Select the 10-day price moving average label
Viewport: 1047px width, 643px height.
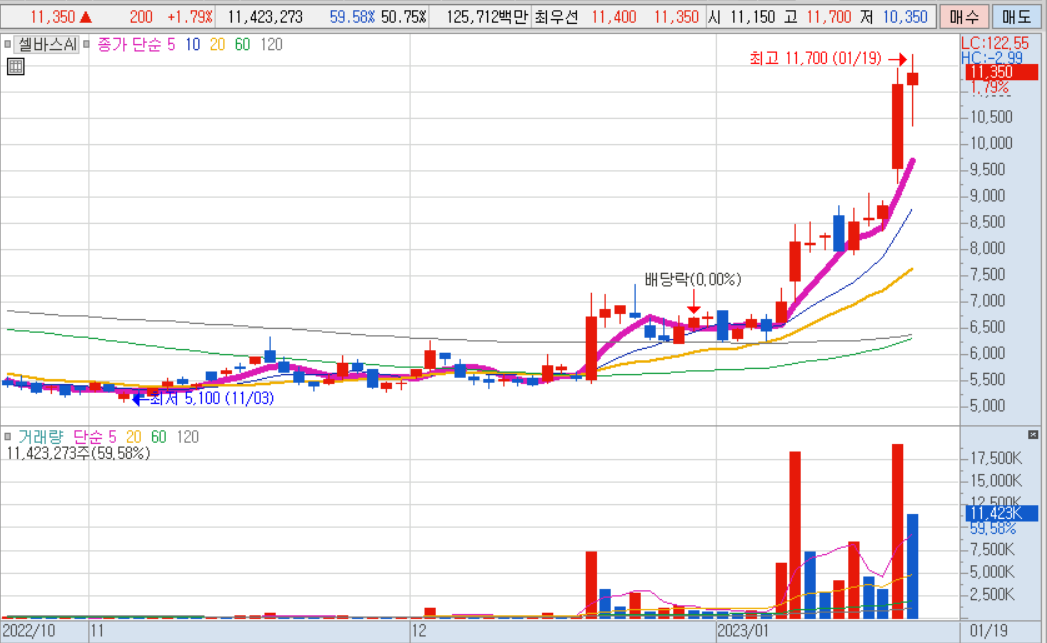click(x=193, y=45)
